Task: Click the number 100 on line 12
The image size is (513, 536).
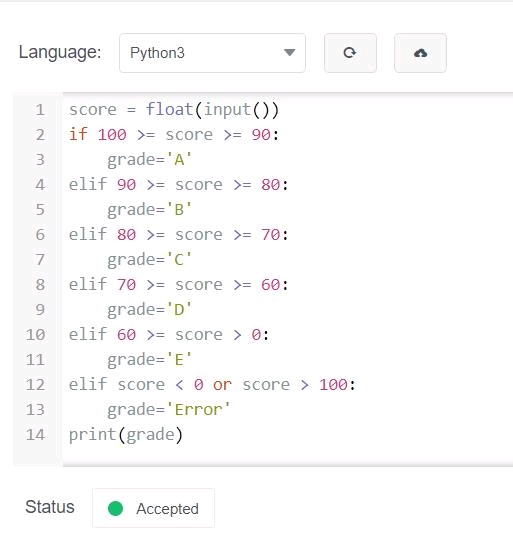Action: tap(334, 385)
